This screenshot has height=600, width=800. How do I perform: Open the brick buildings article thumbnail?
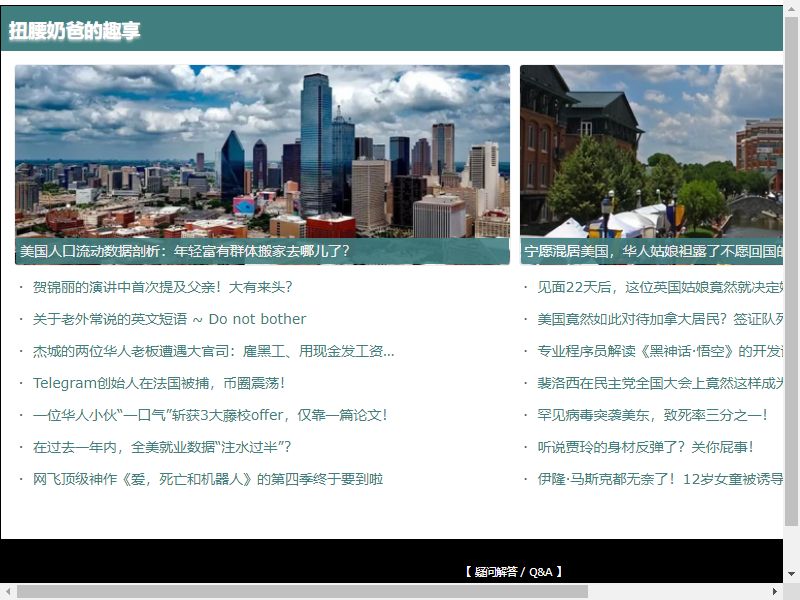[652, 164]
